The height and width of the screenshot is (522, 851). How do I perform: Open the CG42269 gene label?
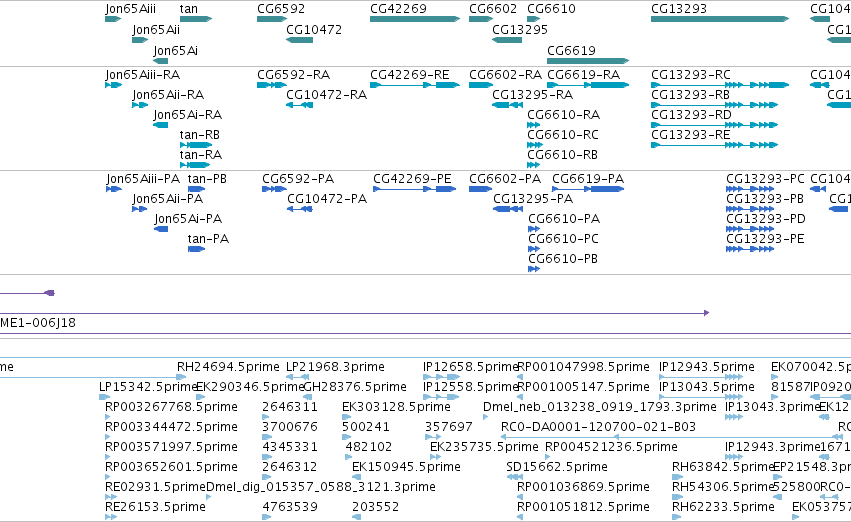coord(398,9)
